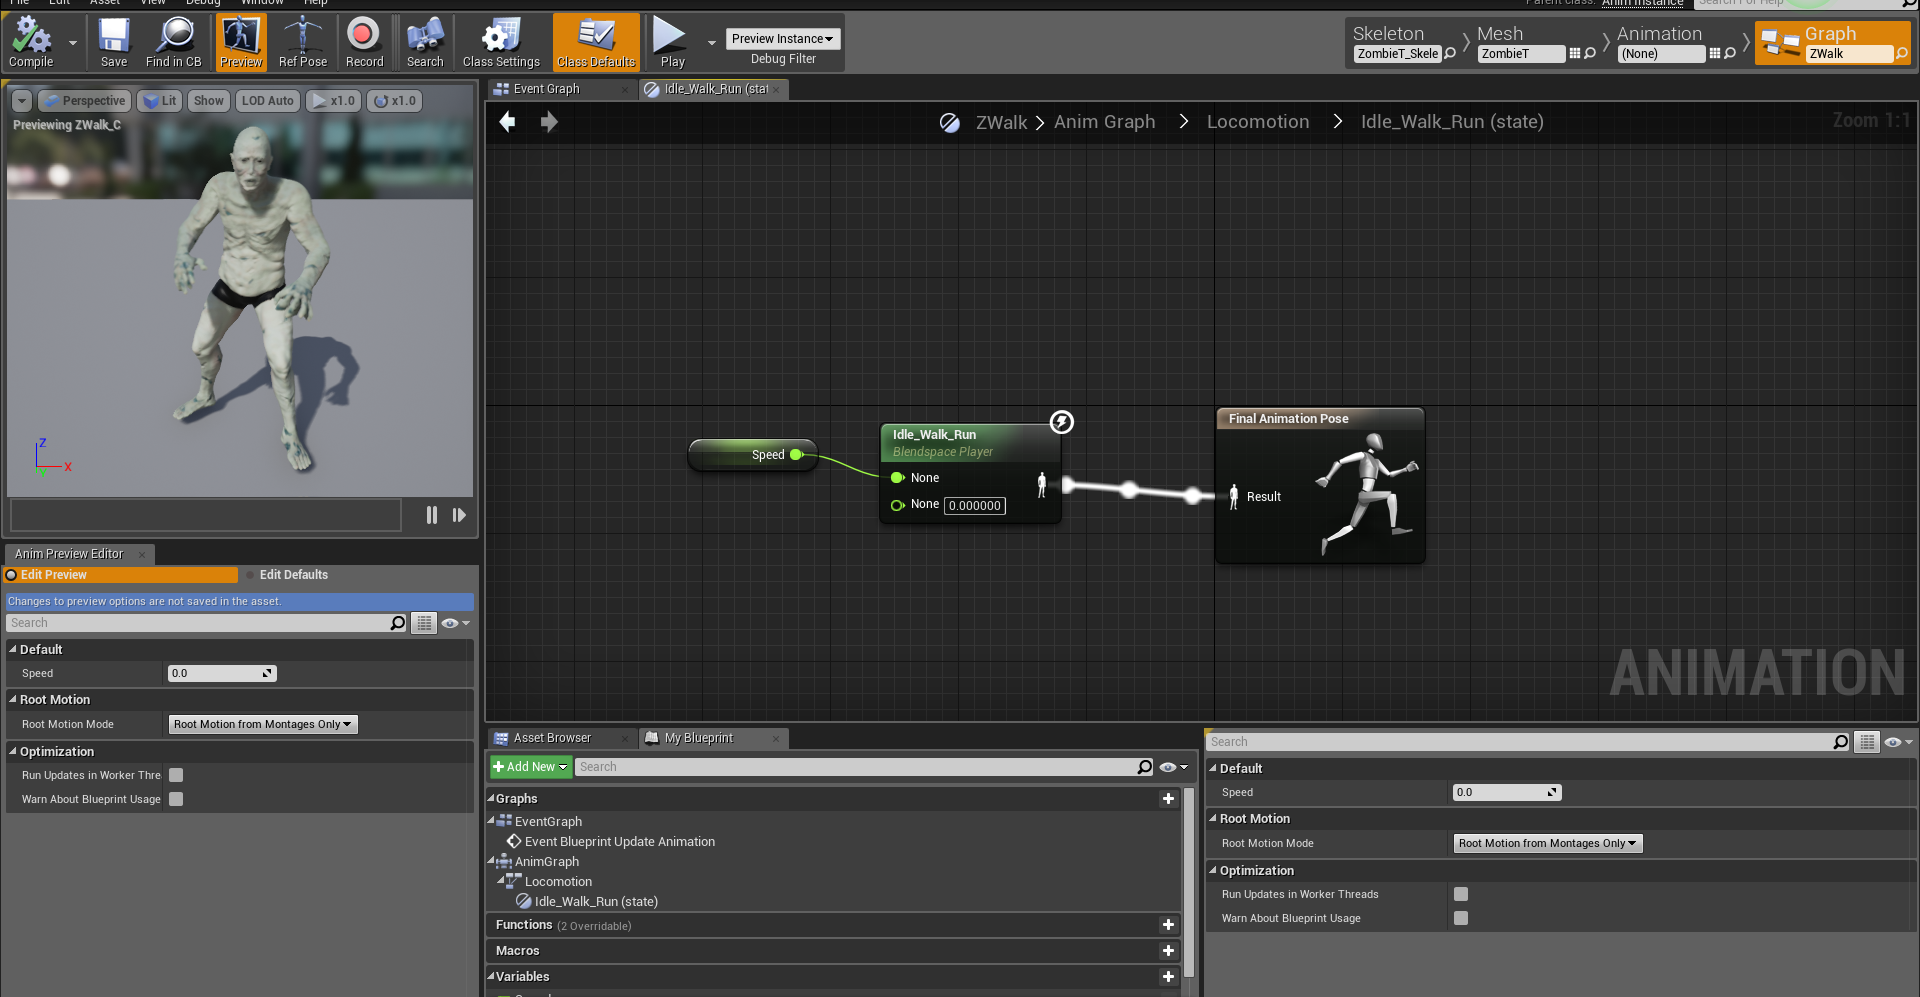Show the Ref Pose

coord(302,42)
